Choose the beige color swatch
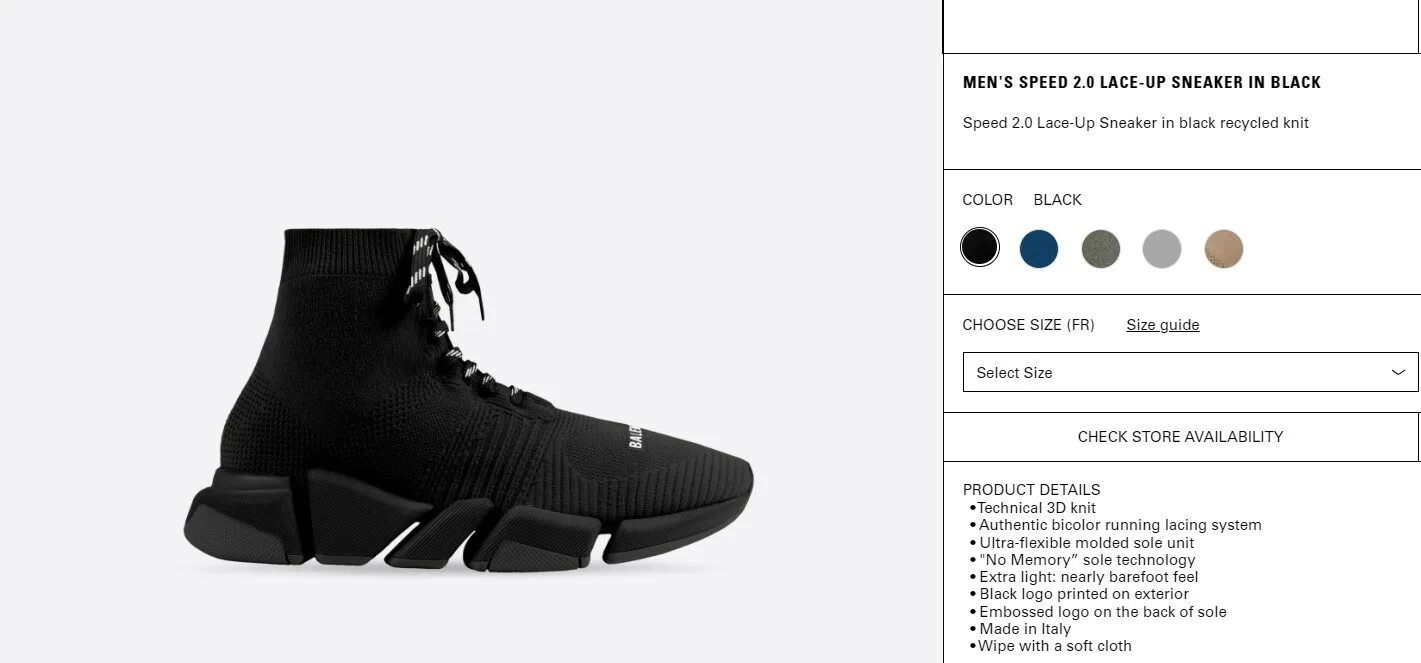1421x663 pixels. pyautogui.click(x=1224, y=248)
